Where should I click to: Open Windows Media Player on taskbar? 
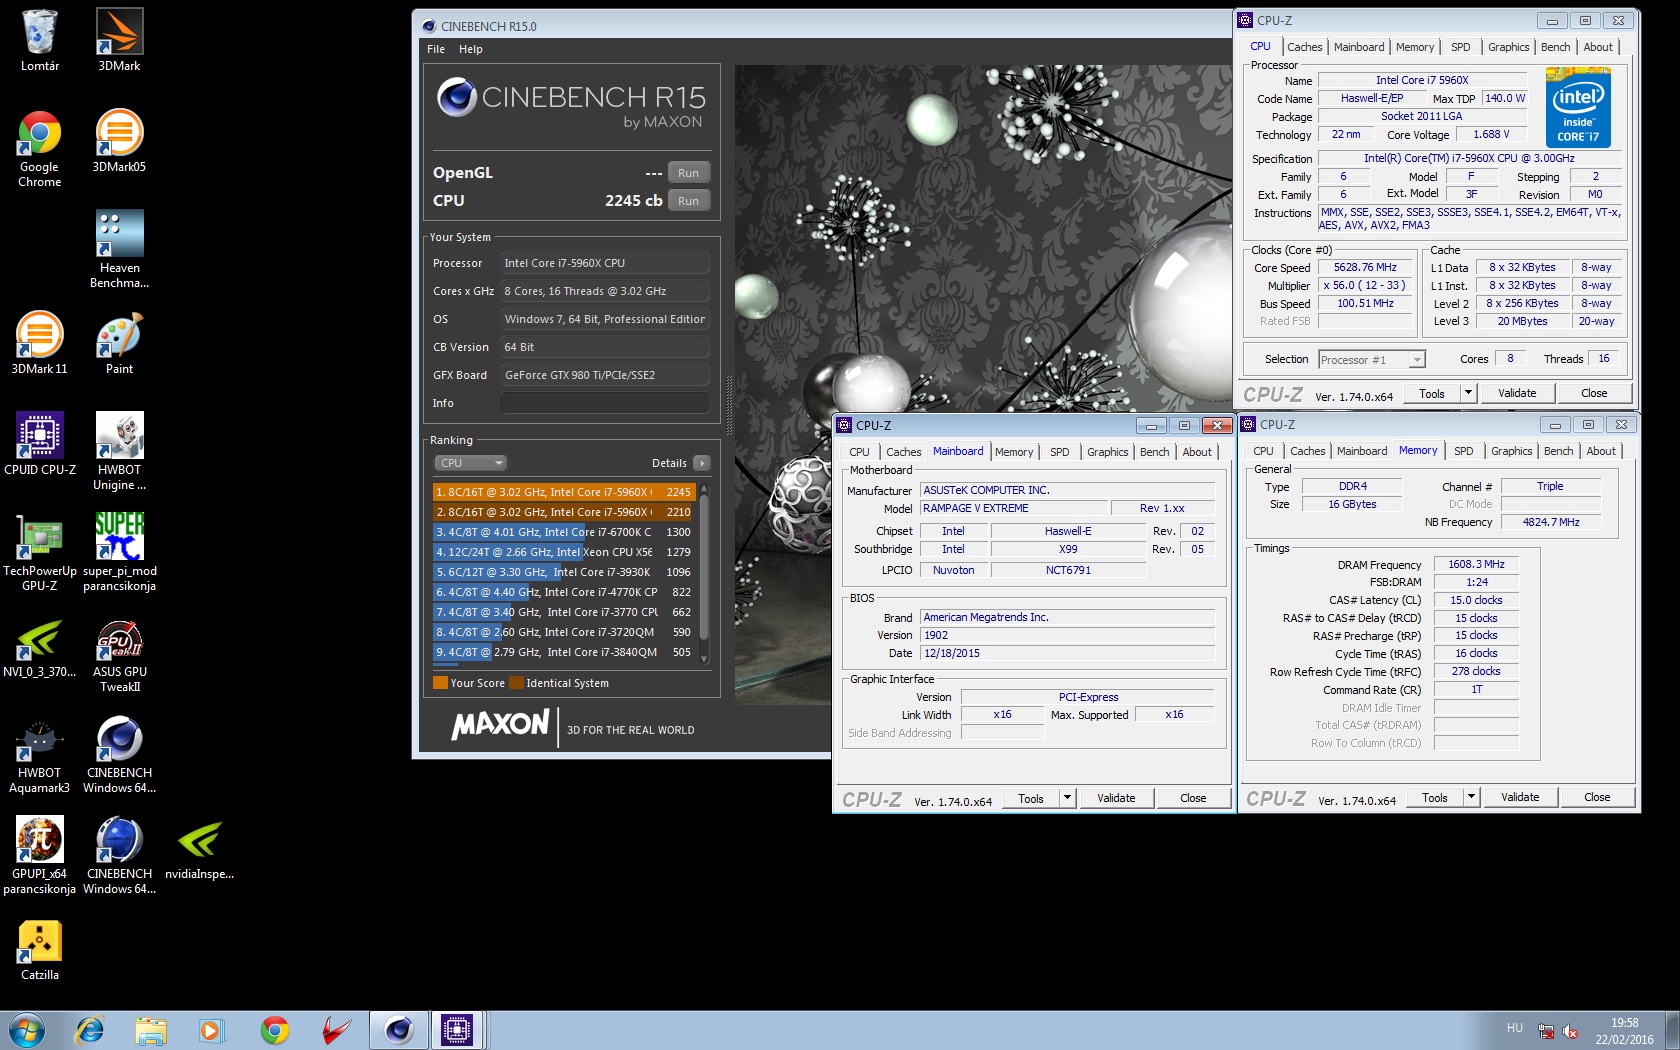[211, 1030]
